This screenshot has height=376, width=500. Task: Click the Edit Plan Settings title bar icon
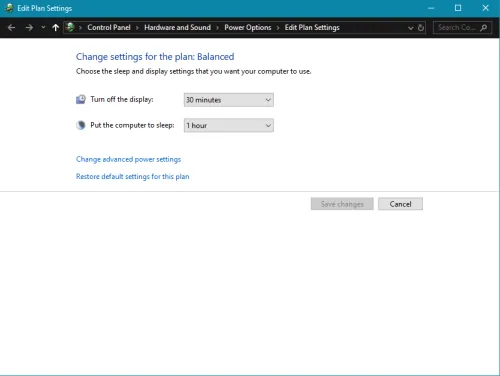coord(9,8)
